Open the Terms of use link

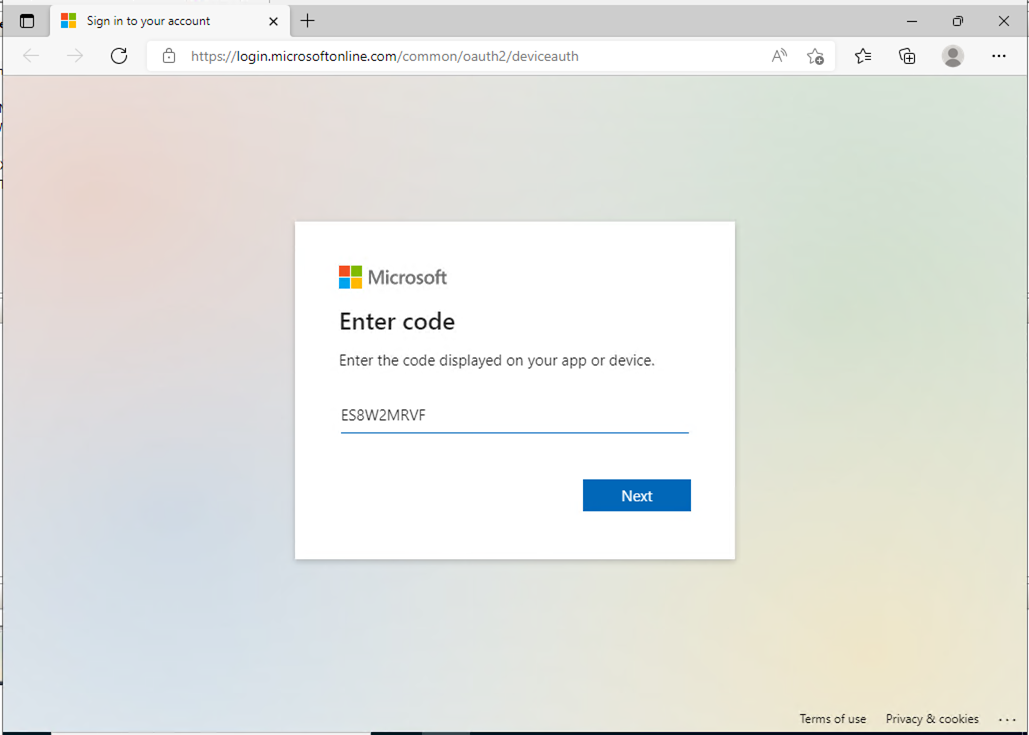coord(832,719)
